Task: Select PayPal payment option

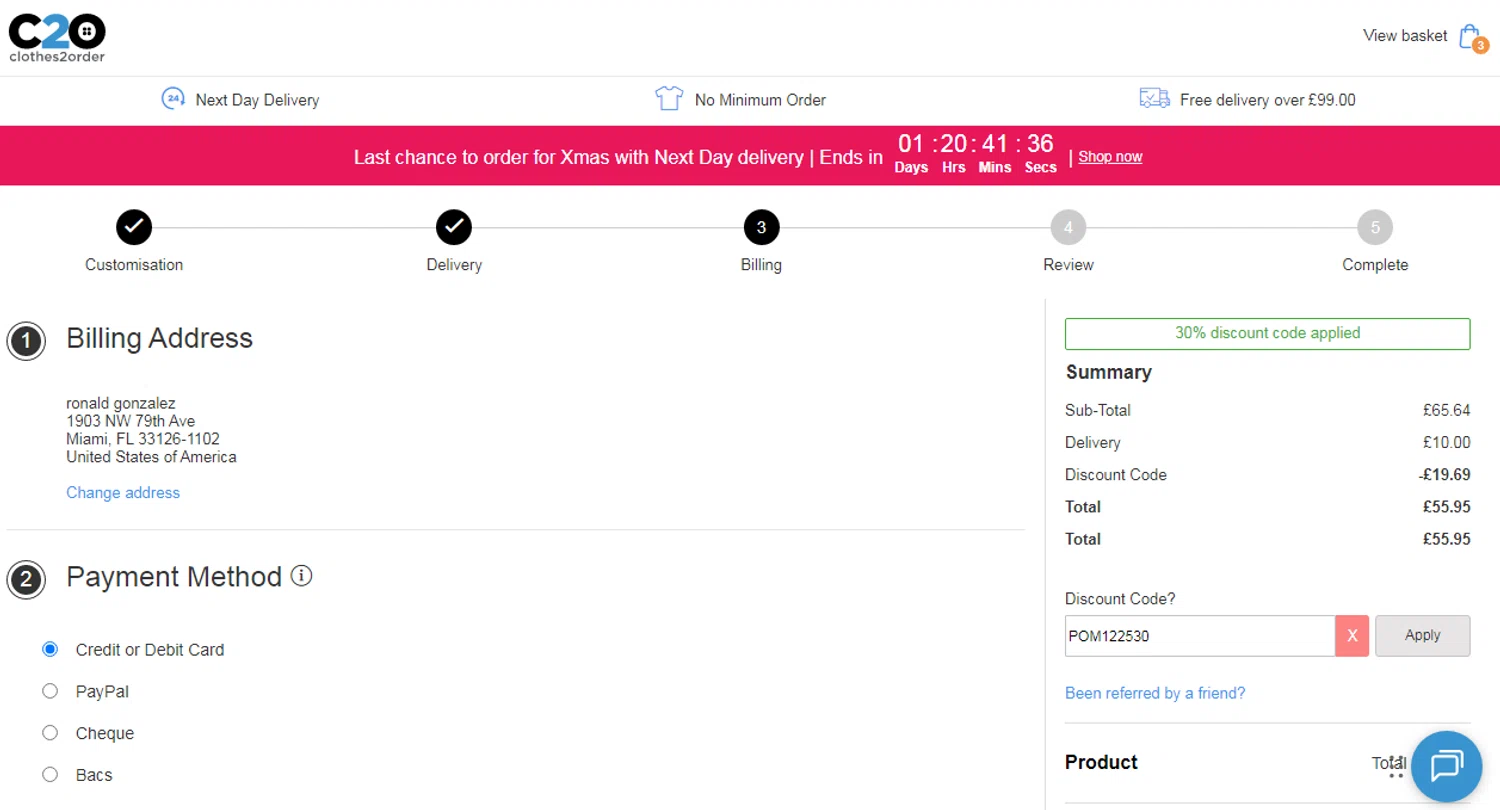Action: [x=50, y=691]
